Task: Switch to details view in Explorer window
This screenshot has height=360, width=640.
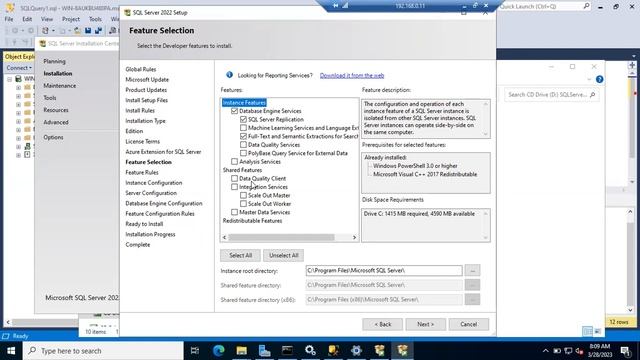Action: pos(587,331)
